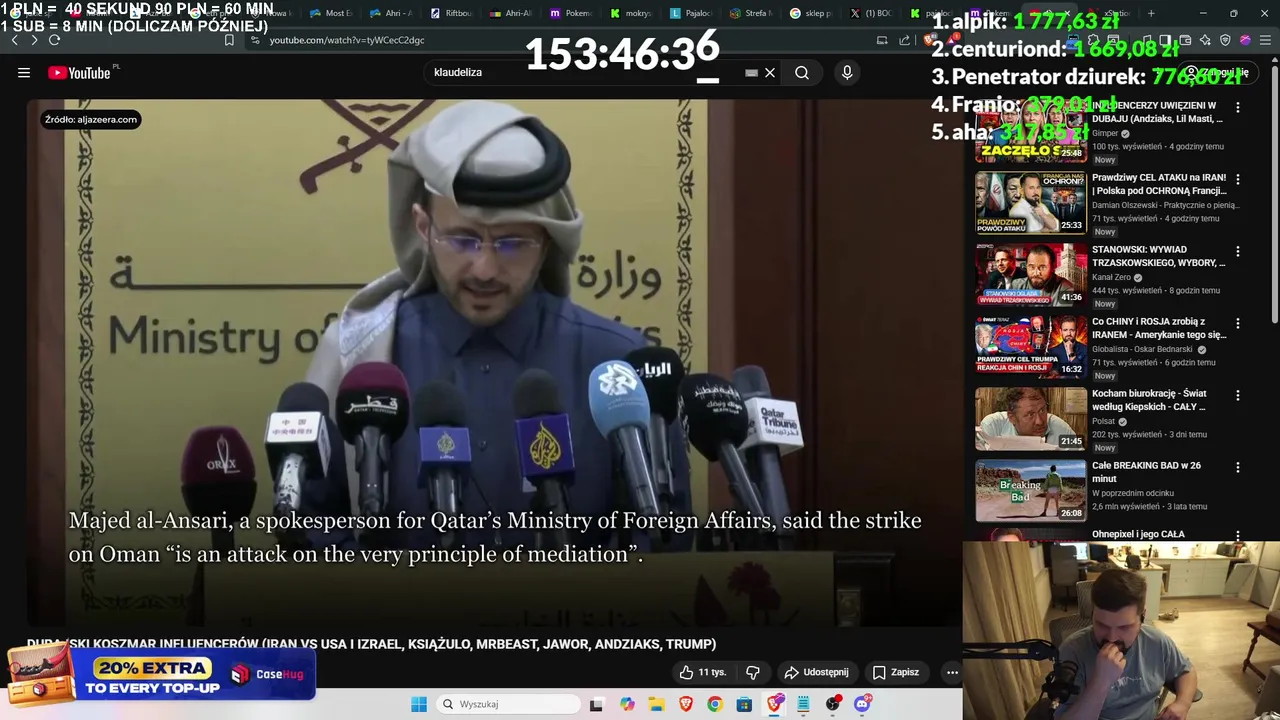Open options for Całe BREAKING BAD video

[x=1238, y=467]
